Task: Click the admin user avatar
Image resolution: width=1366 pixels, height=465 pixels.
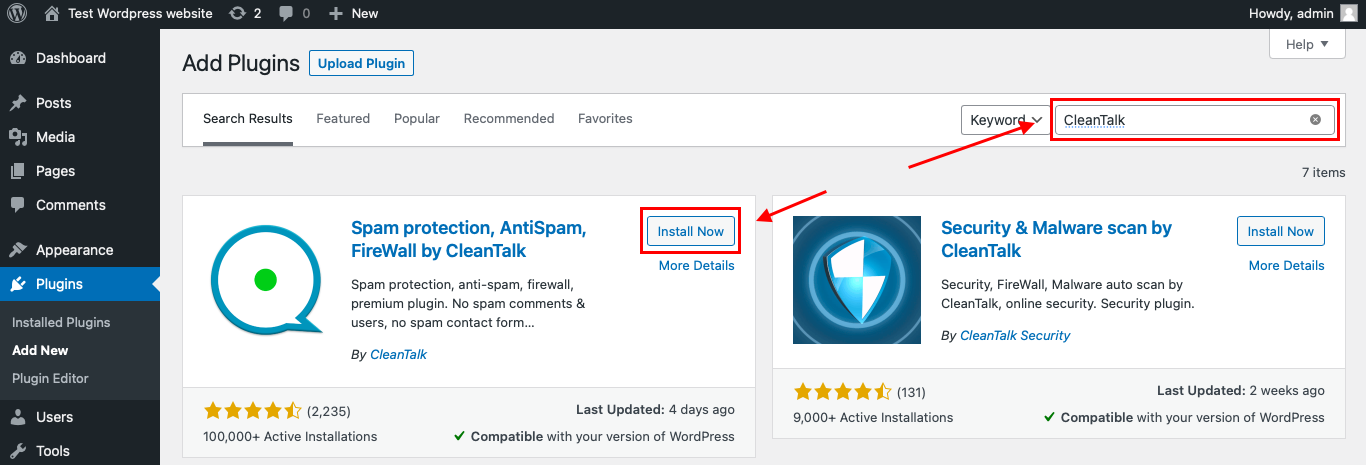Action: click(x=1349, y=13)
